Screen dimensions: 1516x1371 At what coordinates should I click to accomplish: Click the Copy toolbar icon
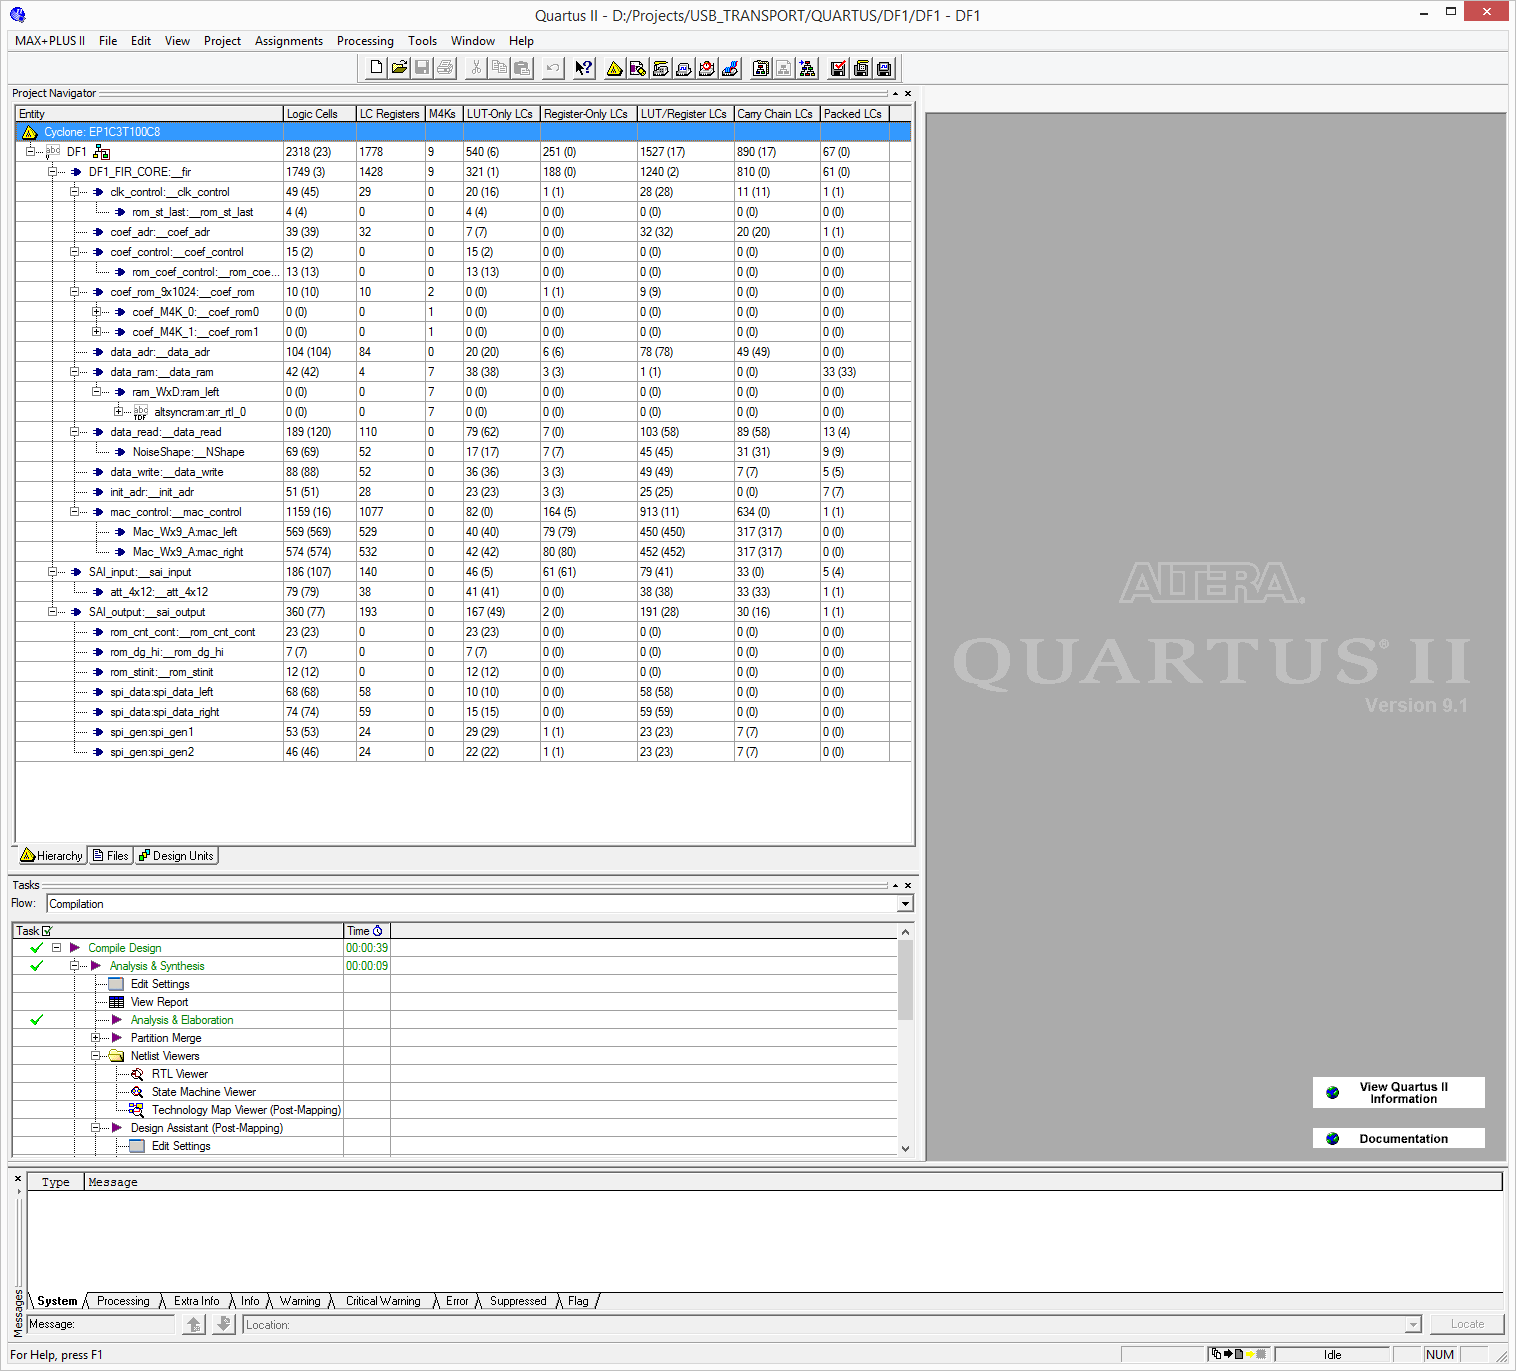pos(499,67)
